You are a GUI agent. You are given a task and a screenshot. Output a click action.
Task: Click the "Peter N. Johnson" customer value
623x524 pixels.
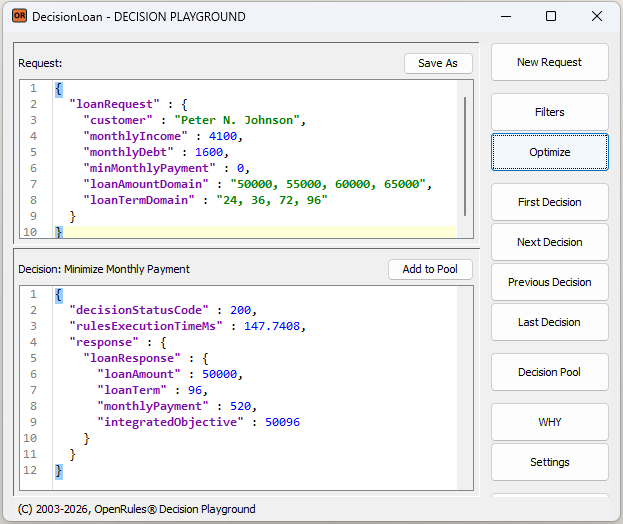click(x=237, y=120)
